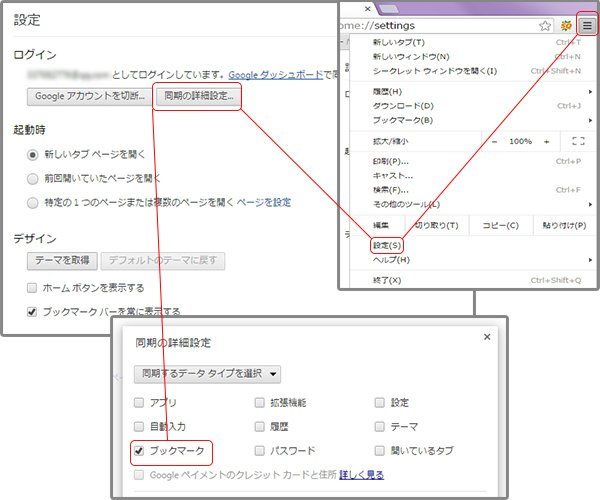Click デフォルトのテーマに戻す button

pos(163,261)
